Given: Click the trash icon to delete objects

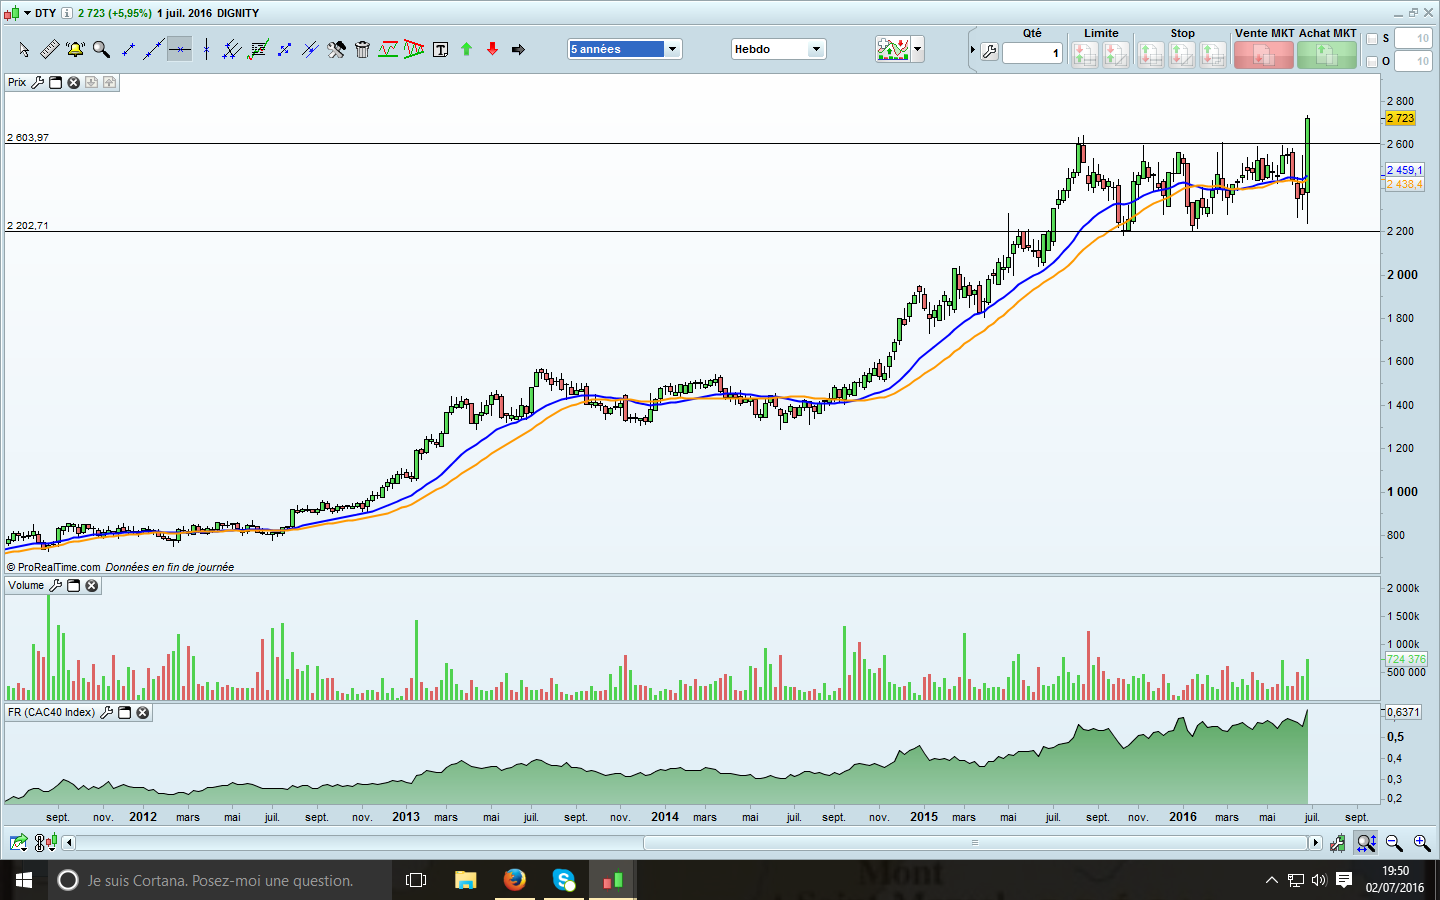Looking at the screenshot, I should coord(362,49).
